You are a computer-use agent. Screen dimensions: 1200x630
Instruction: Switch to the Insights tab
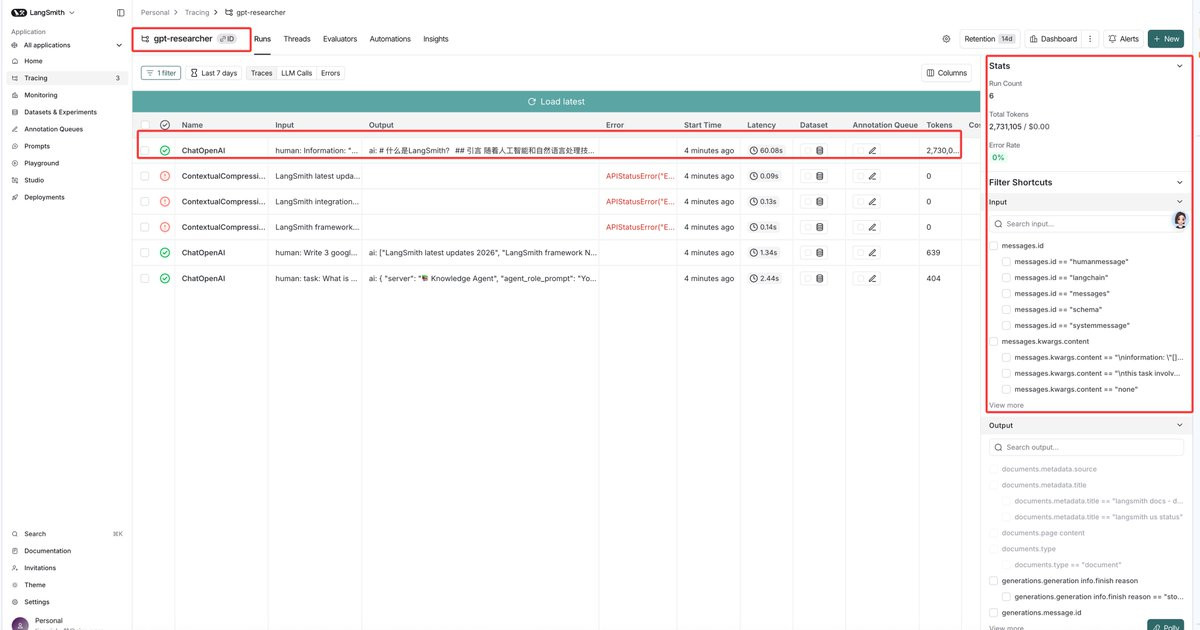click(x=436, y=39)
